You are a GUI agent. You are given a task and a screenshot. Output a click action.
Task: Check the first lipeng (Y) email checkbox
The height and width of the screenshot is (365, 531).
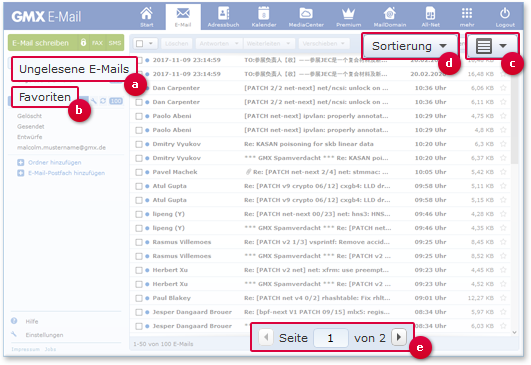tap(139, 214)
